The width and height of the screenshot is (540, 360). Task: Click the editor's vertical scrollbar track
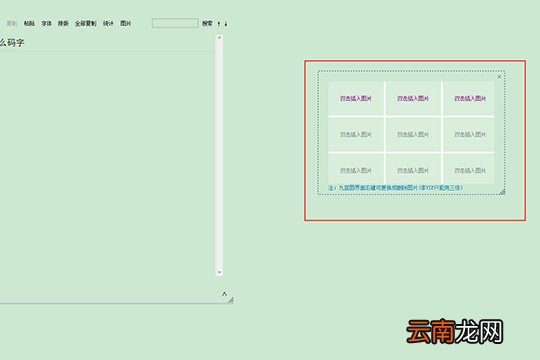[x=219, y=155]
